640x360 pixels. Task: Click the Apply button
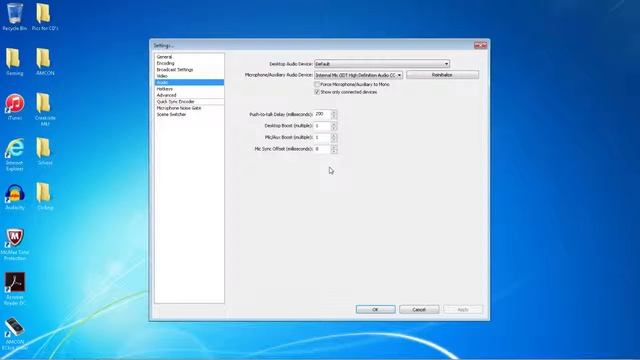(463, 309)
